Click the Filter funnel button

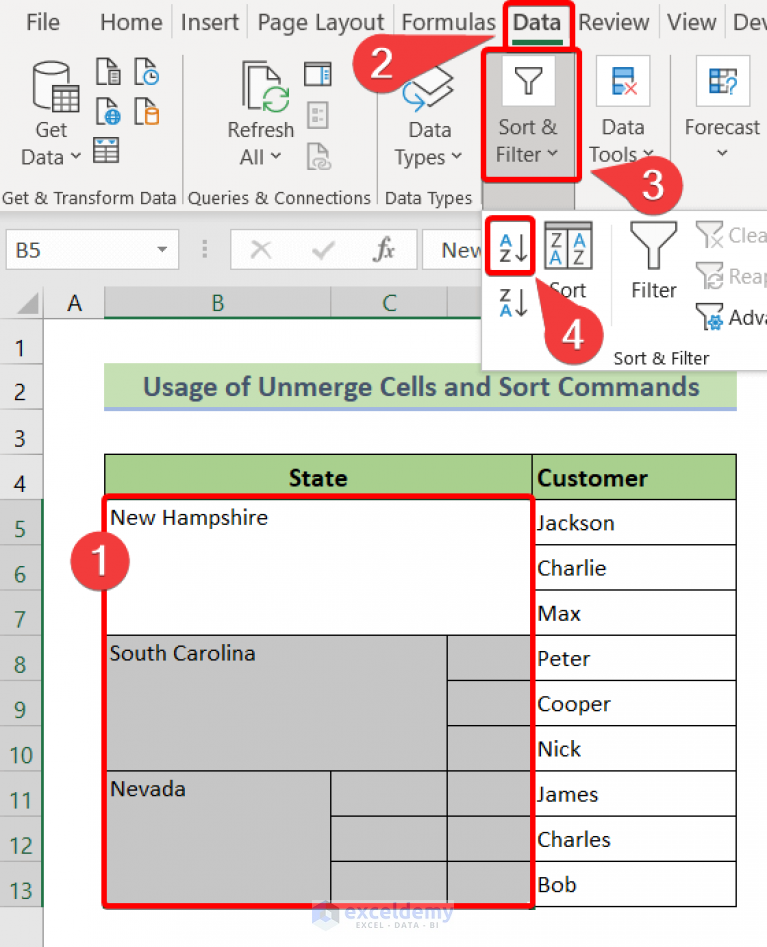tap(653, 260)
